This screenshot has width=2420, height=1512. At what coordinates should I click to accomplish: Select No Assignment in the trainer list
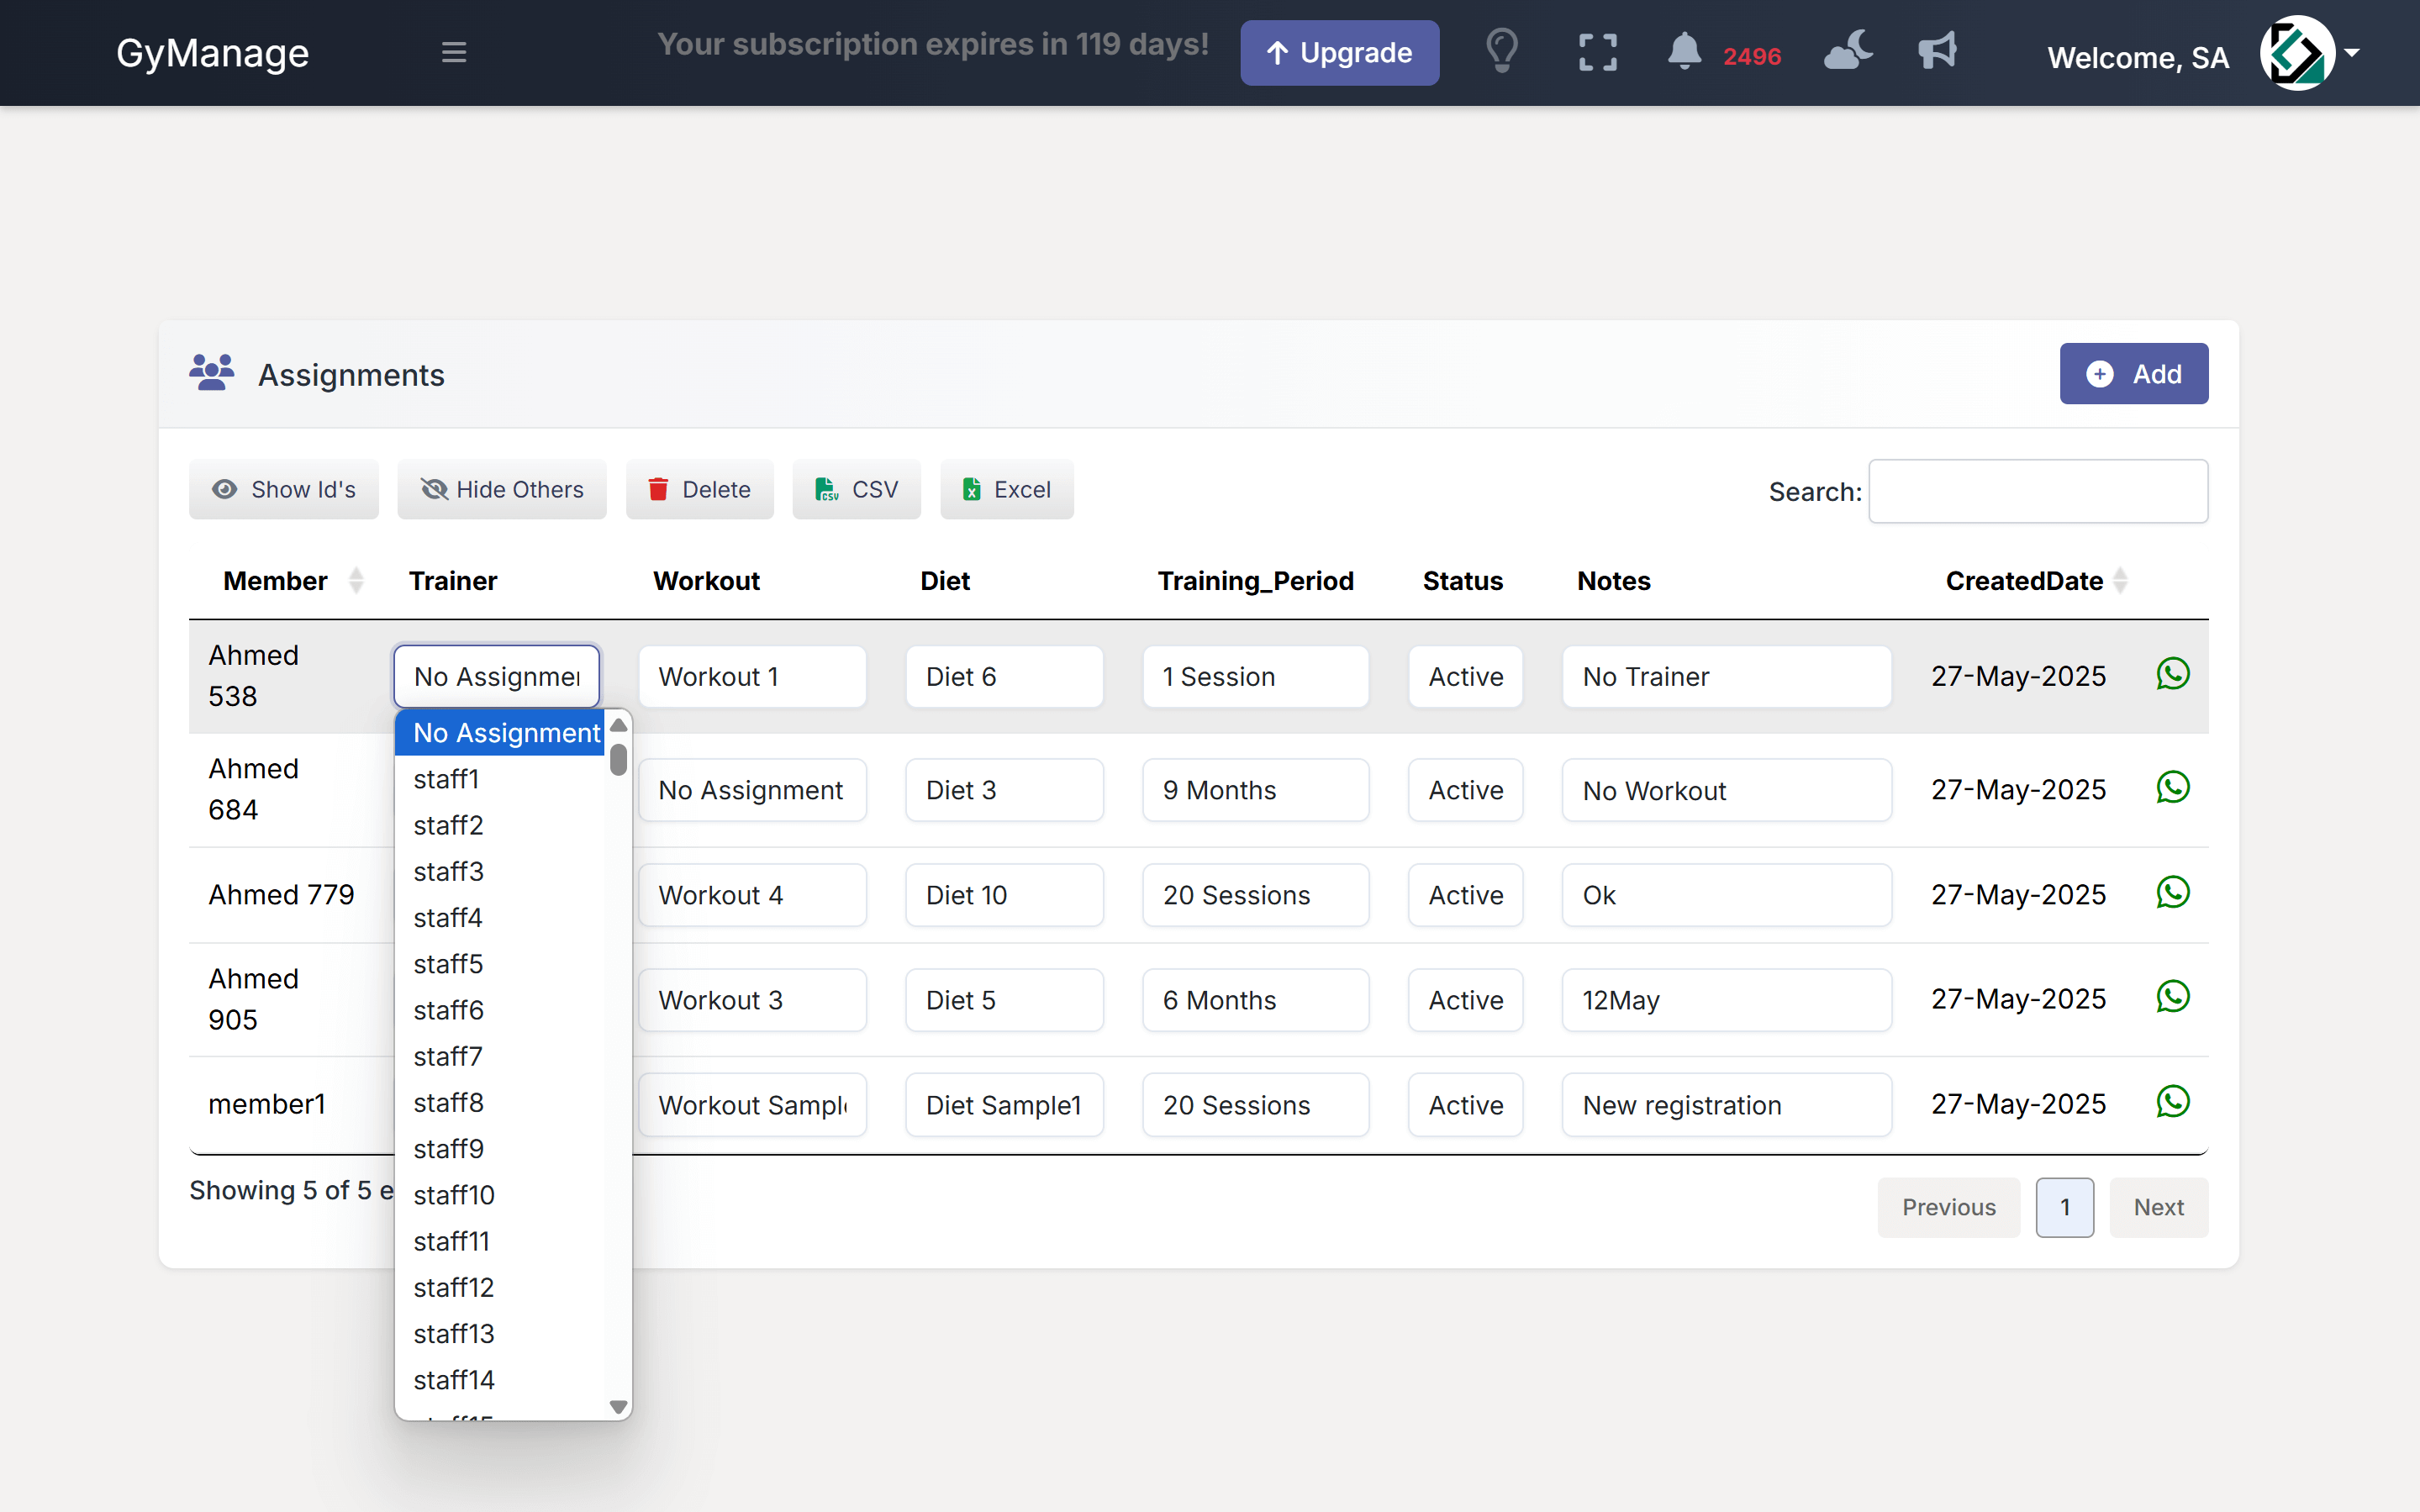(500, 732)
